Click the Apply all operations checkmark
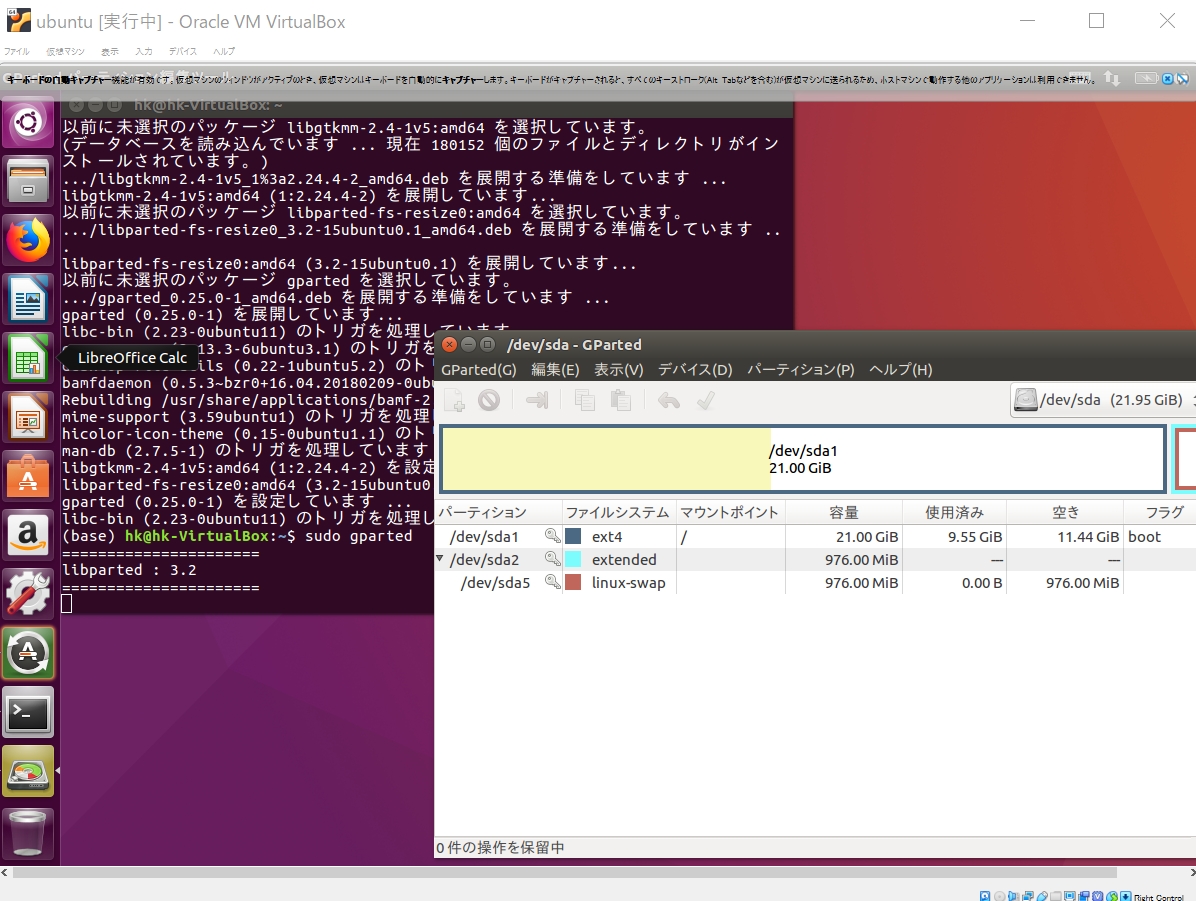The width and height of the screenshot is (1196, 901). tap(706, 400)
